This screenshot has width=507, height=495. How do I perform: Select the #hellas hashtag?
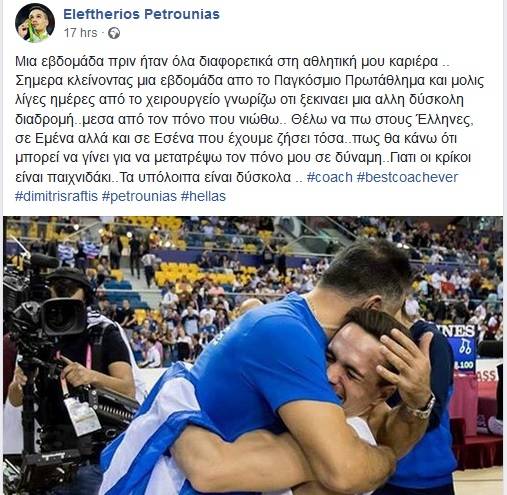(x=203, y=196)
